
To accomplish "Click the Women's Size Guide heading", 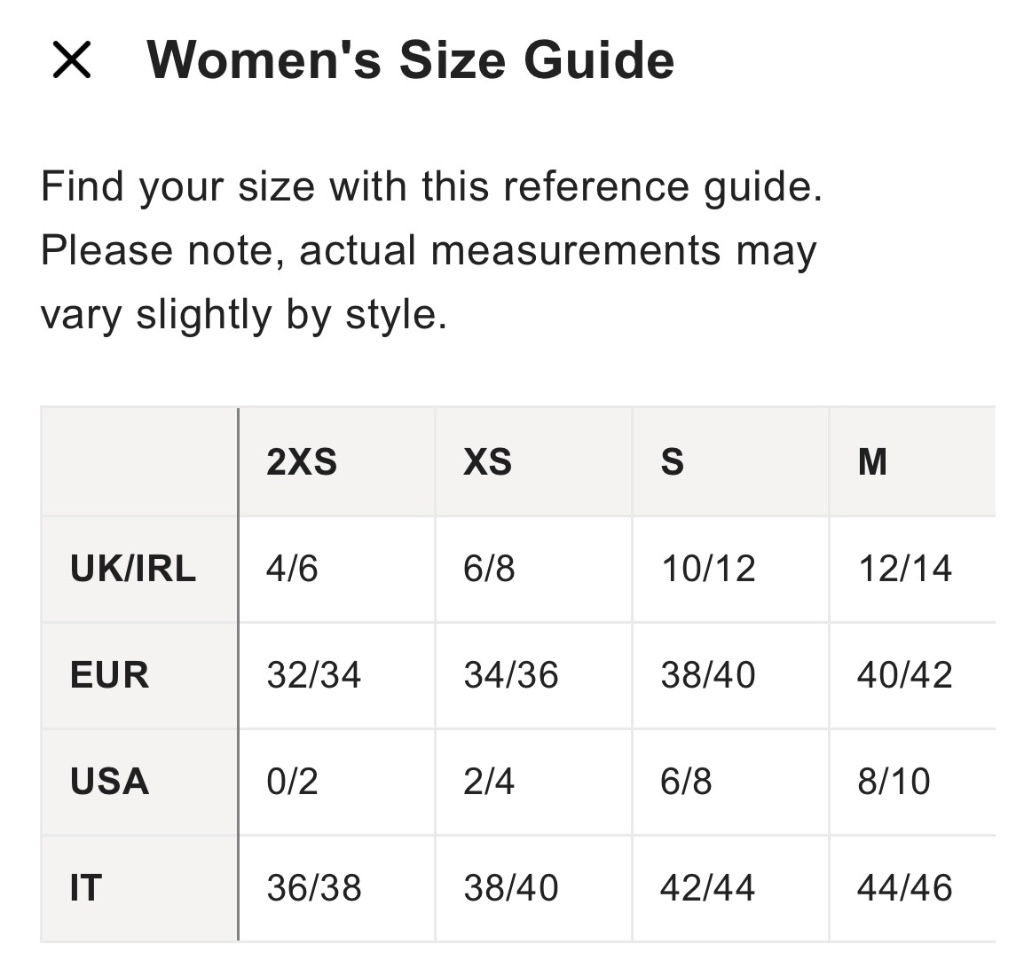I will point(410,60).
